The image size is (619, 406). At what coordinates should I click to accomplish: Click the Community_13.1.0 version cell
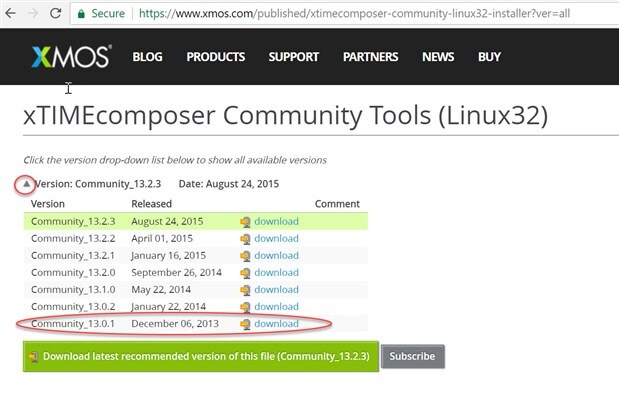point(73,289)
